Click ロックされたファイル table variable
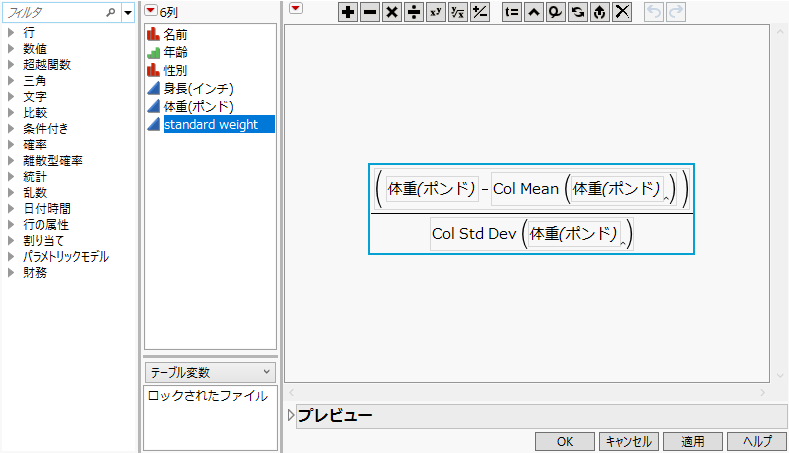The image size is (789, 453). [208, 396]
